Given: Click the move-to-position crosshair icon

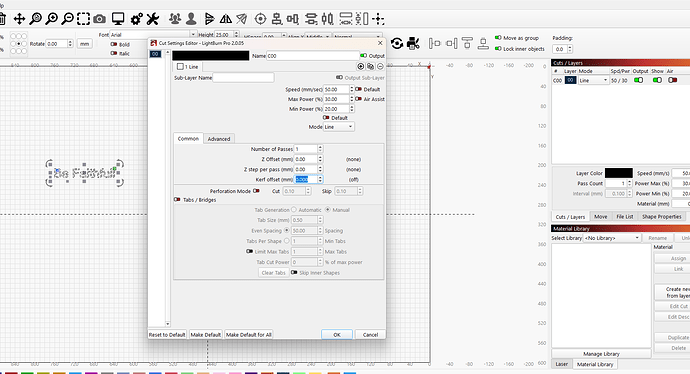Looking at the screenshot, I should click(x=378, y=18).
